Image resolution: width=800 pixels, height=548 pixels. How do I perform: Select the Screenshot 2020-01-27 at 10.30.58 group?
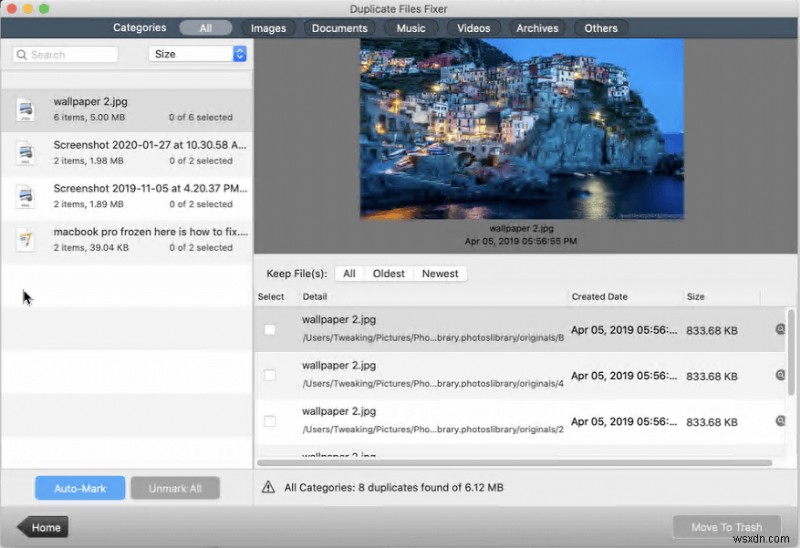click(127, 153)
